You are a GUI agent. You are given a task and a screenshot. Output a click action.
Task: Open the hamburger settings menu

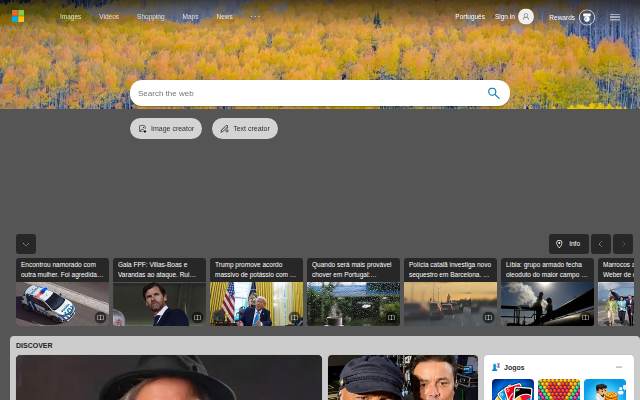coord(615,17)
